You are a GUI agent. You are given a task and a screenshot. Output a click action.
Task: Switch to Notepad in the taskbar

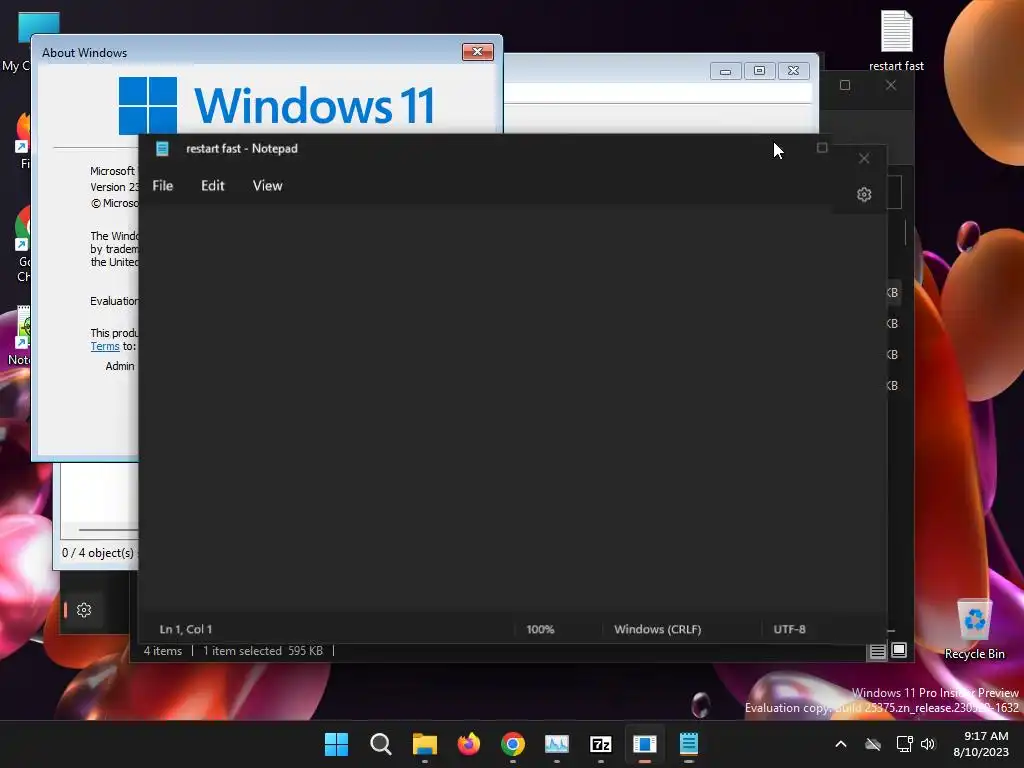[x=688, y=744]
